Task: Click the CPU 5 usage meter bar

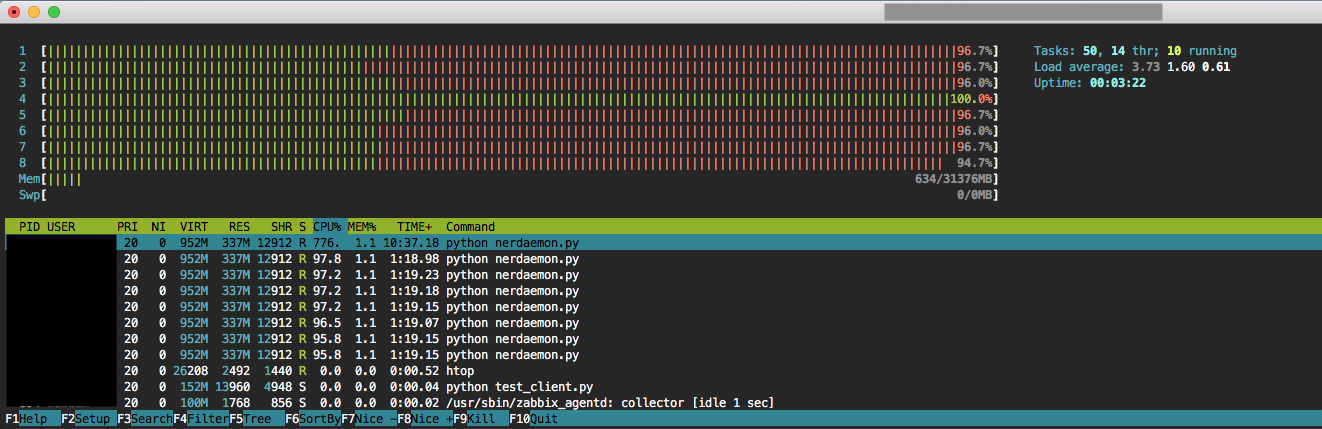Action: coord(520,115)
